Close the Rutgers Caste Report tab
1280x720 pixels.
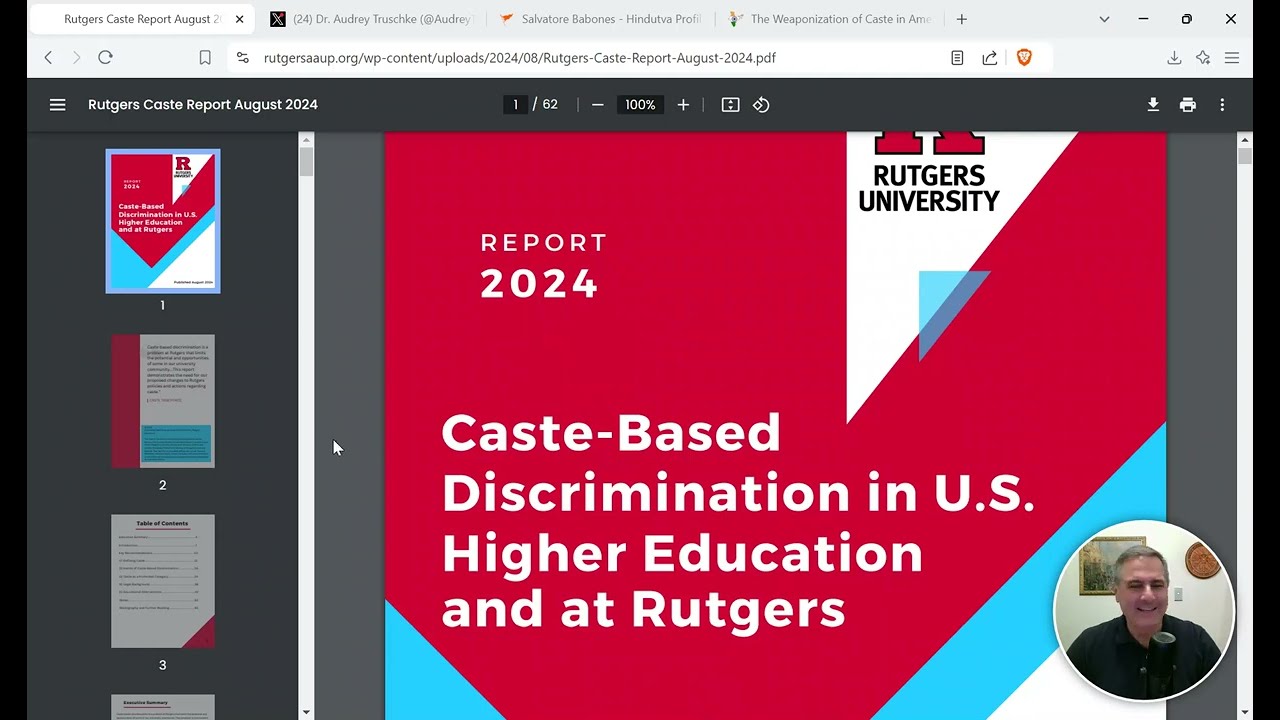pos(239,19)
